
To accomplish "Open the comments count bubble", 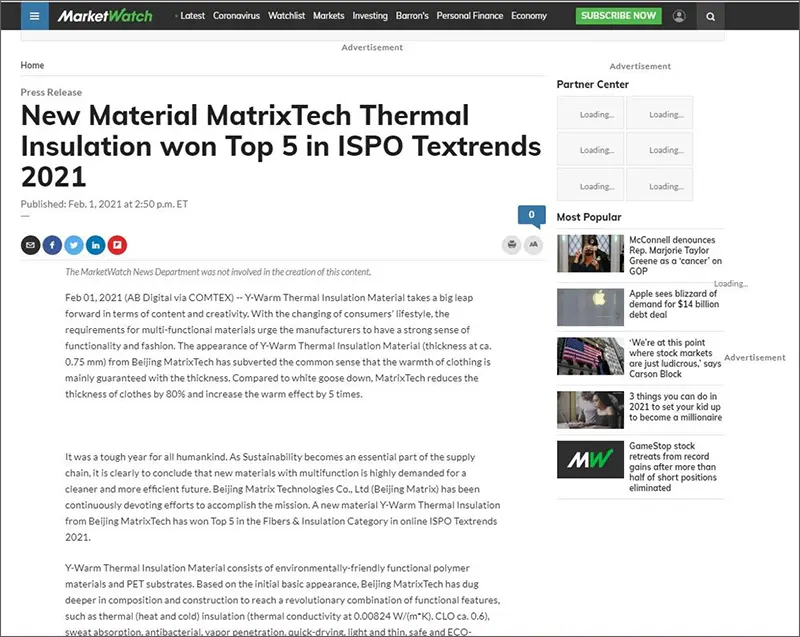I will pyautogui.click(x=530, y=215).
